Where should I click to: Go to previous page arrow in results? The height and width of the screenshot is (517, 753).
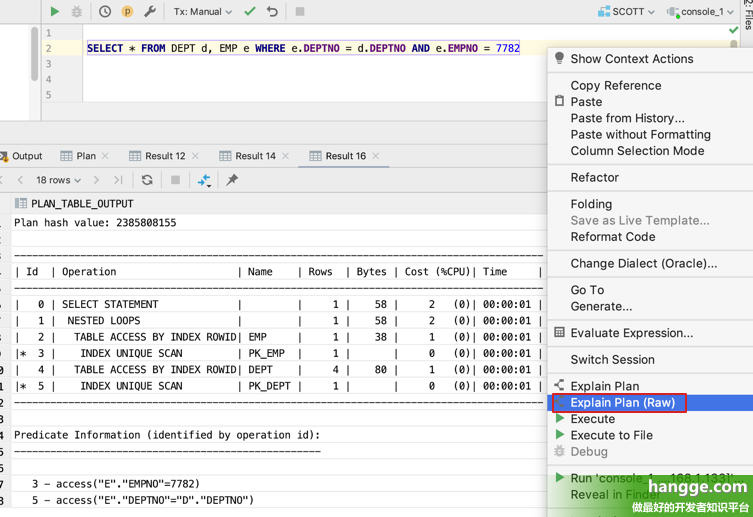[x=20, y=180]
